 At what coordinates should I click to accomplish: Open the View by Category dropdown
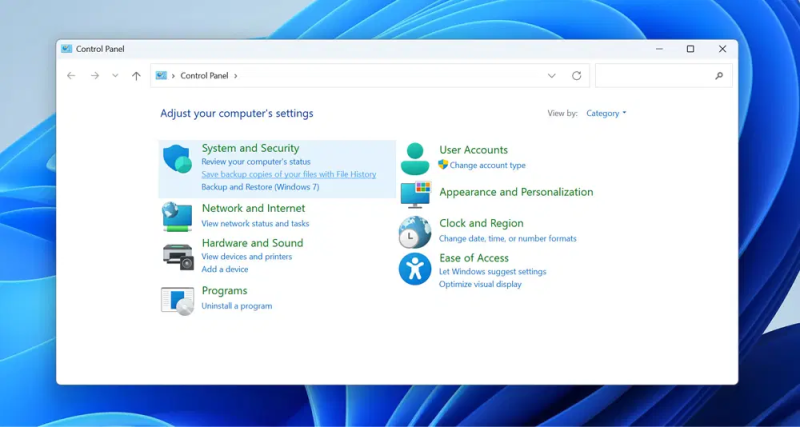coord(606,113)
